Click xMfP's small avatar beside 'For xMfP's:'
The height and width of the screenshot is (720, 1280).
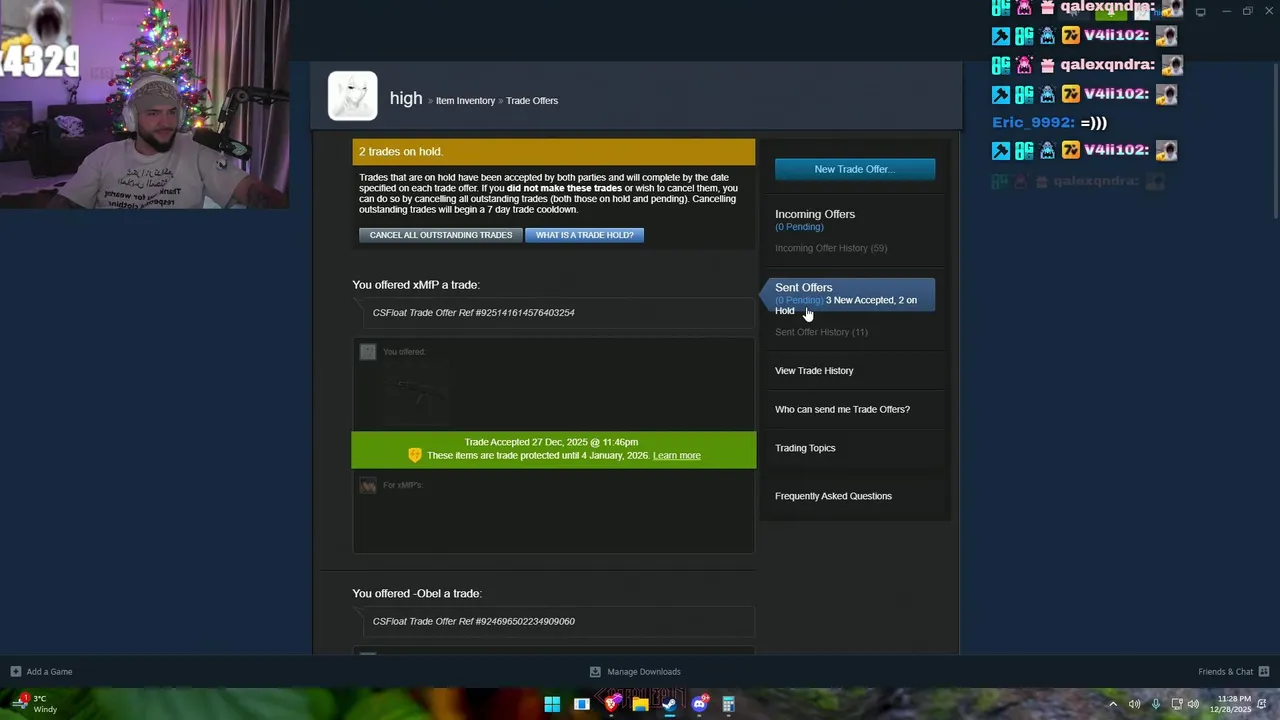pyautogui.click(x=368, y=486)
